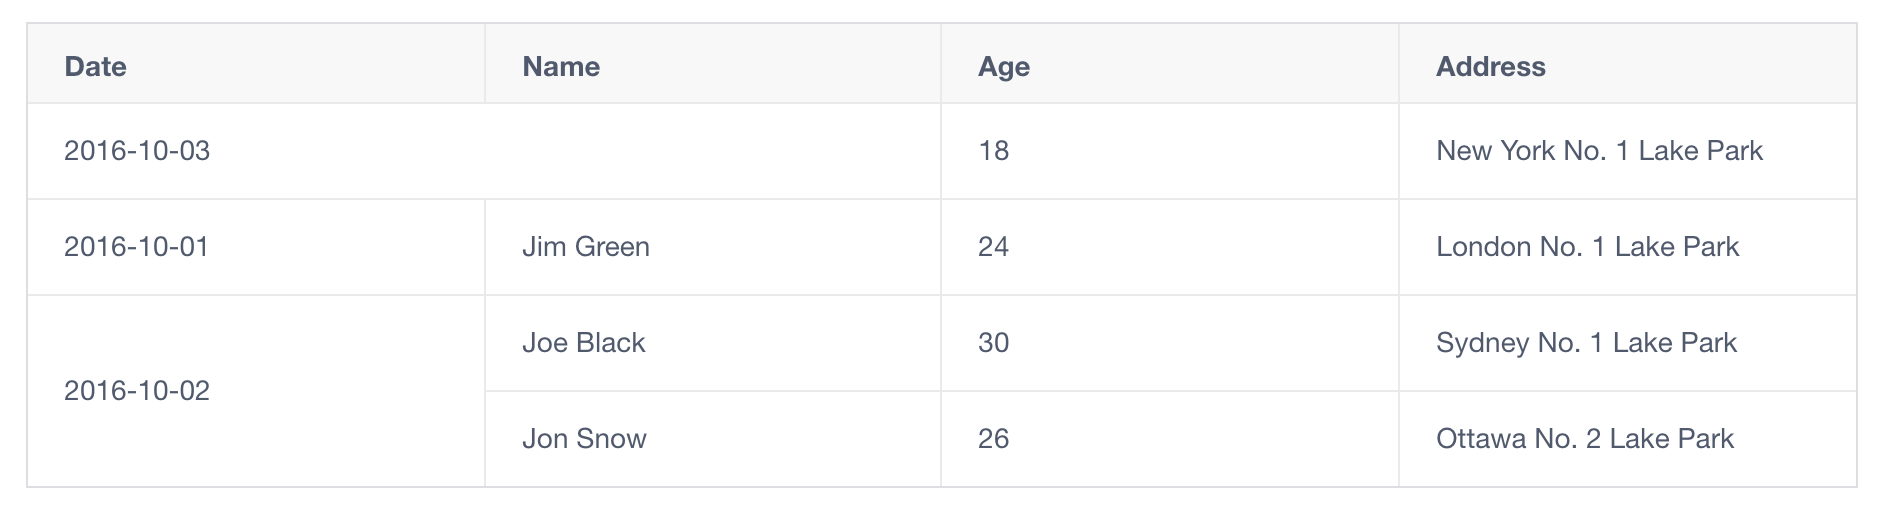Click the cell right of Jim Green showing 24
The image size is (1884, 518).
pos(1170,247)
